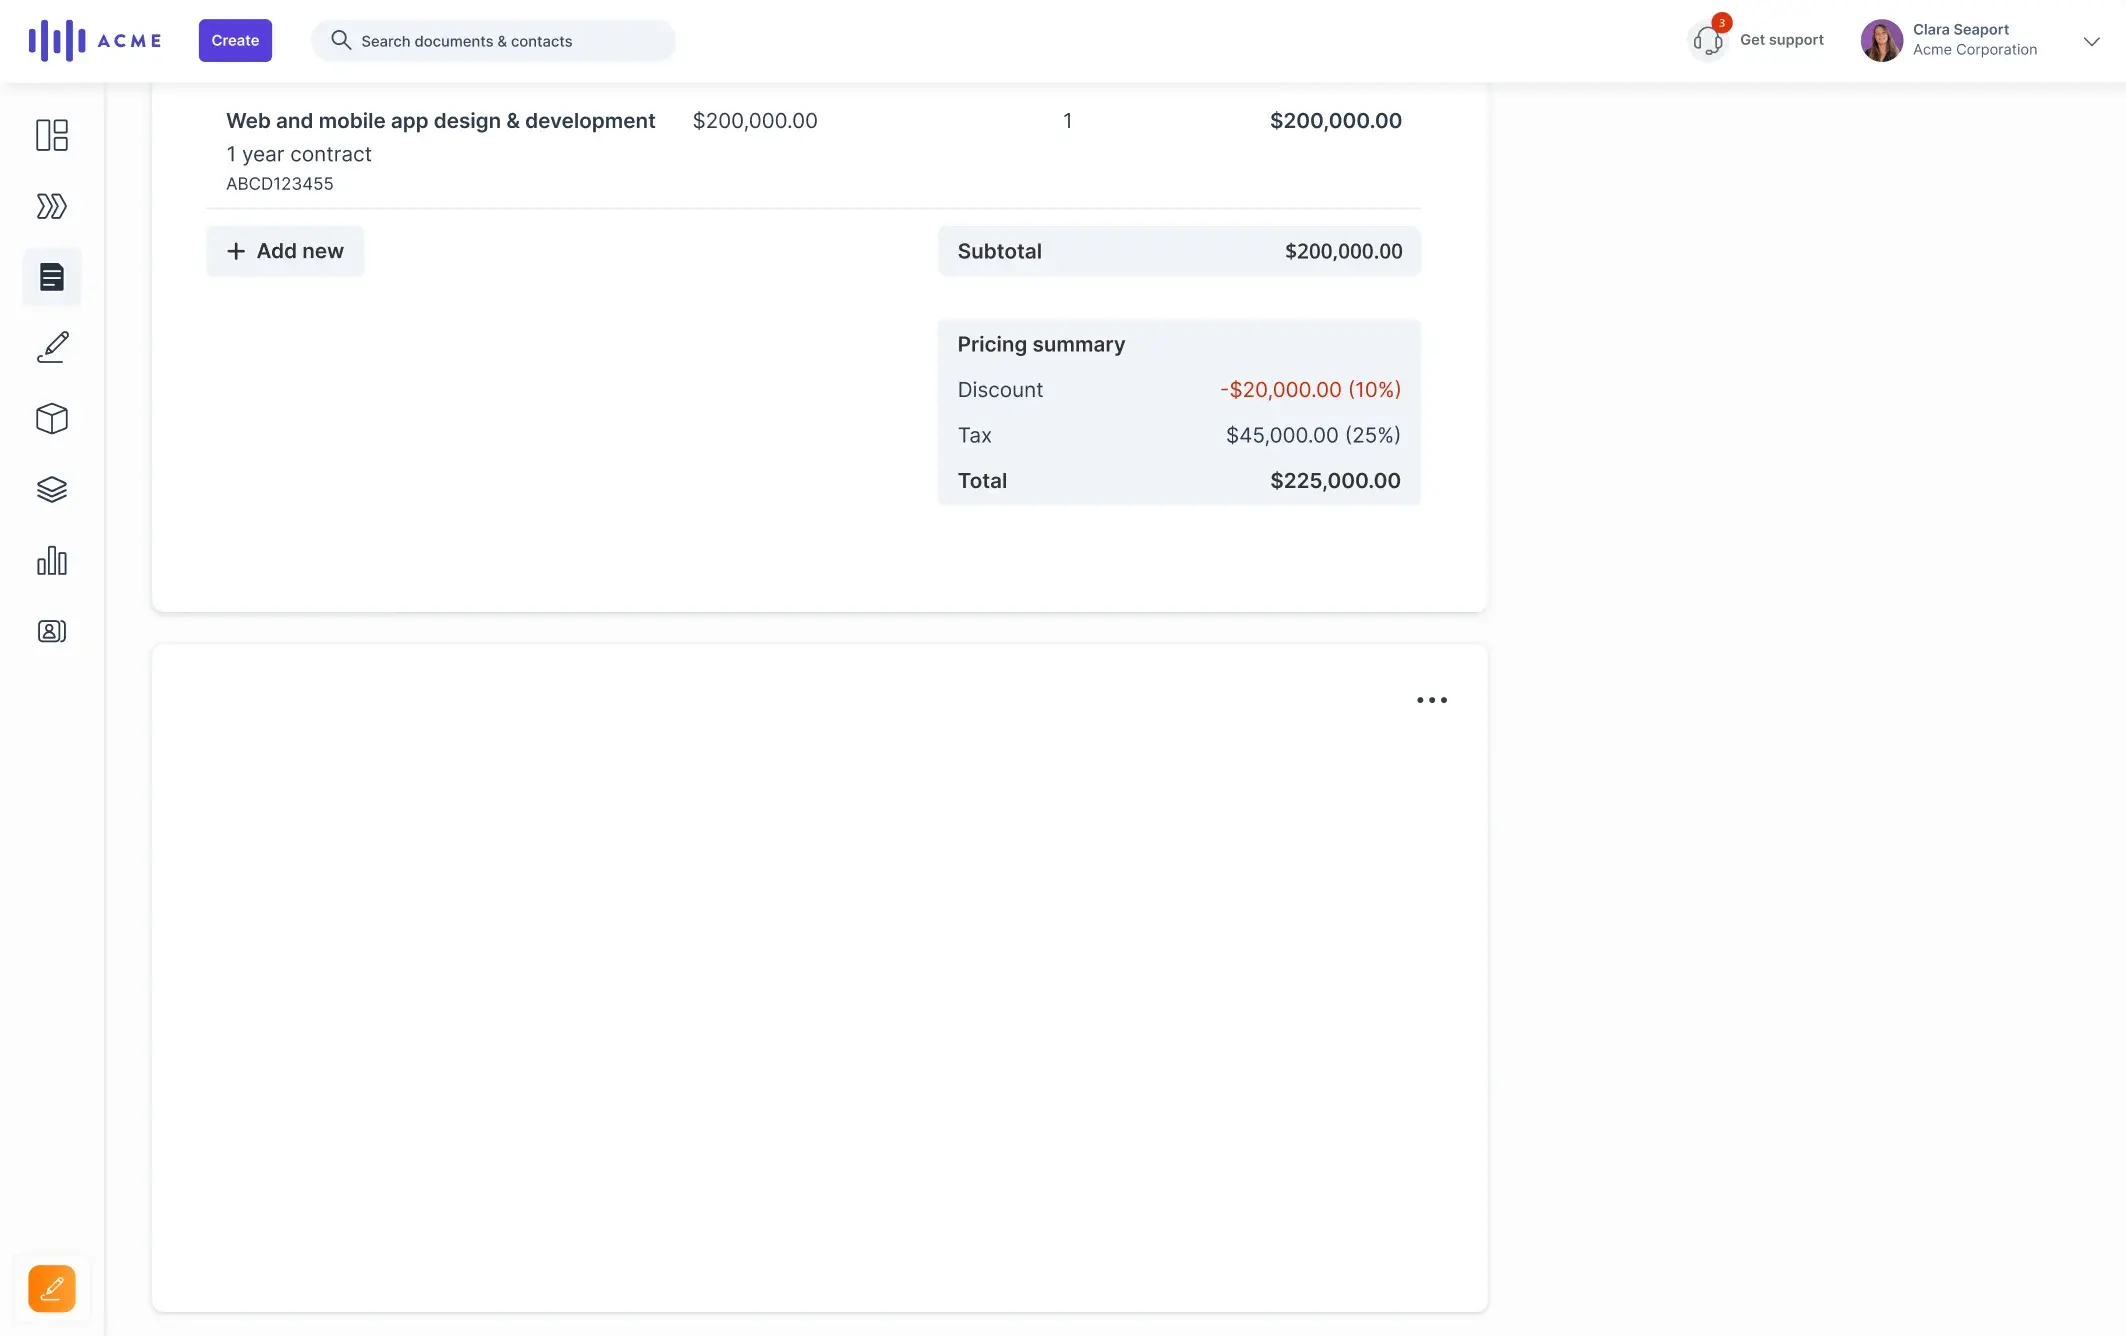Click the double-chevron workflow icon in sidebar
Screen dimensions: 2126x1336
tap(51, 206)
